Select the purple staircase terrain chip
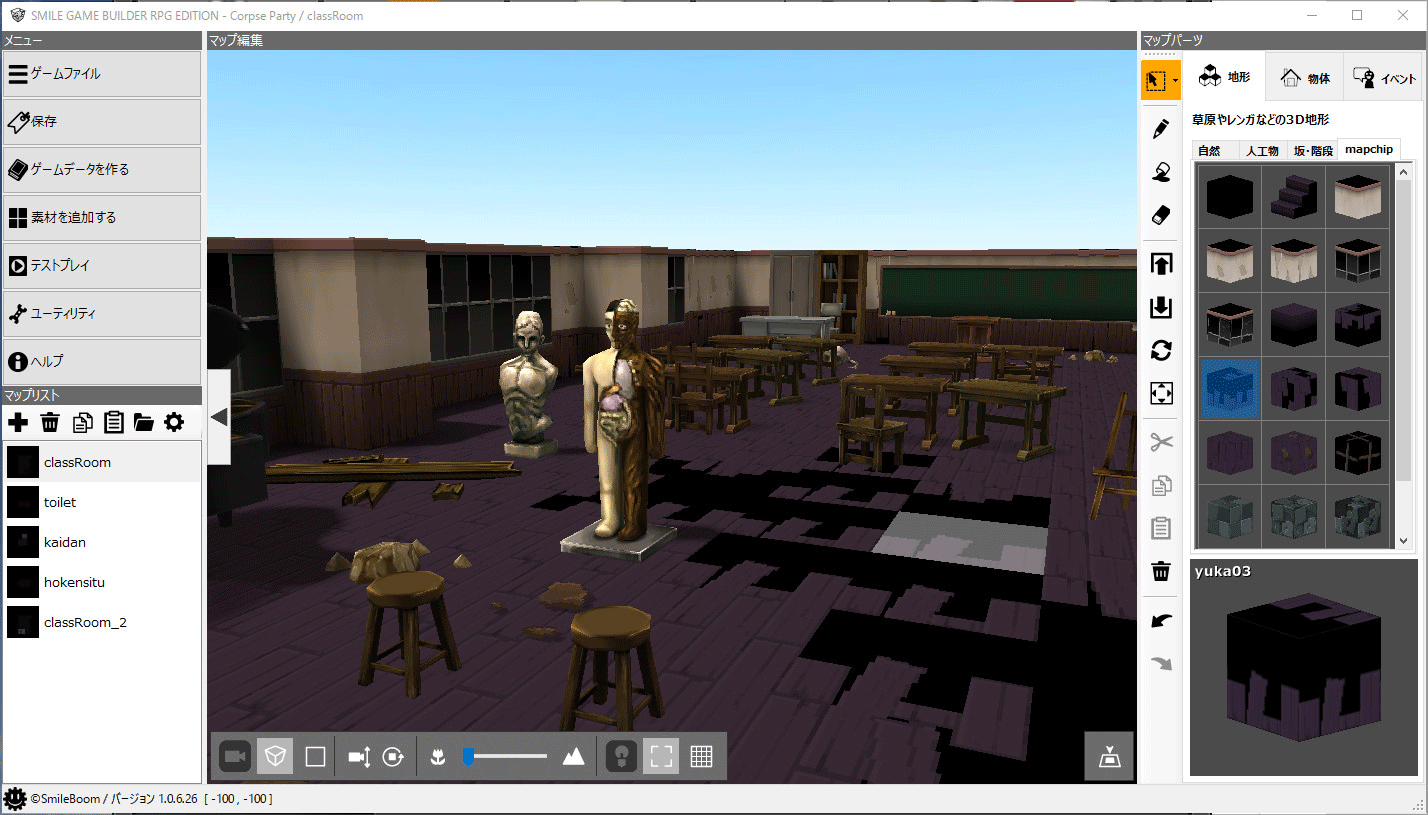This screenshot has height=815, width=1428. 1293,196
